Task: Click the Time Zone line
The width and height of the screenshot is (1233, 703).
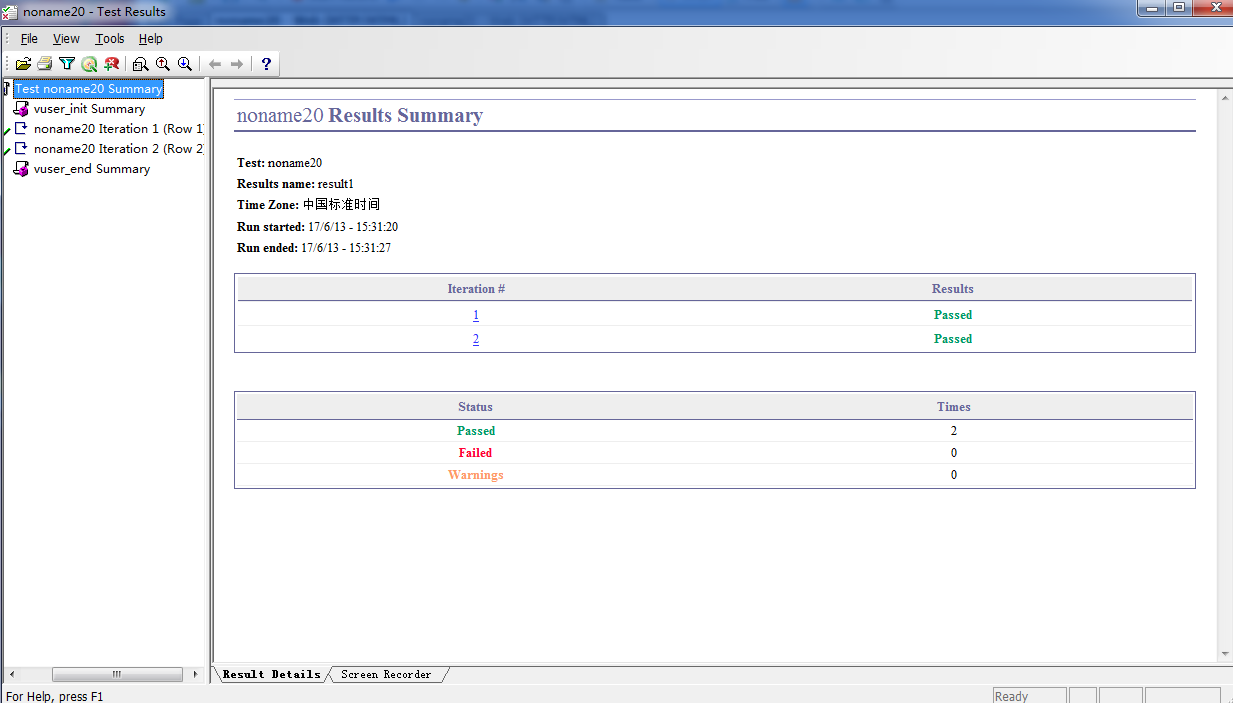Action: 308,205
